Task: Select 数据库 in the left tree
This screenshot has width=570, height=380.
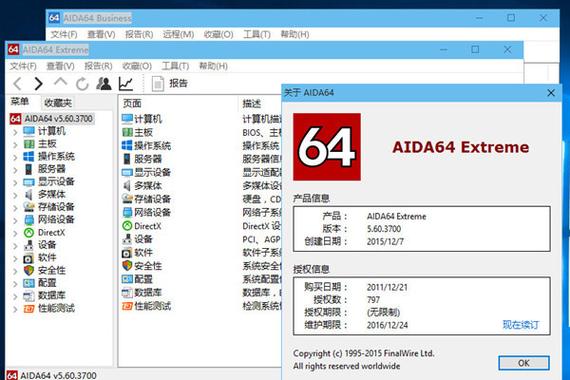Action: coord(52,296)
